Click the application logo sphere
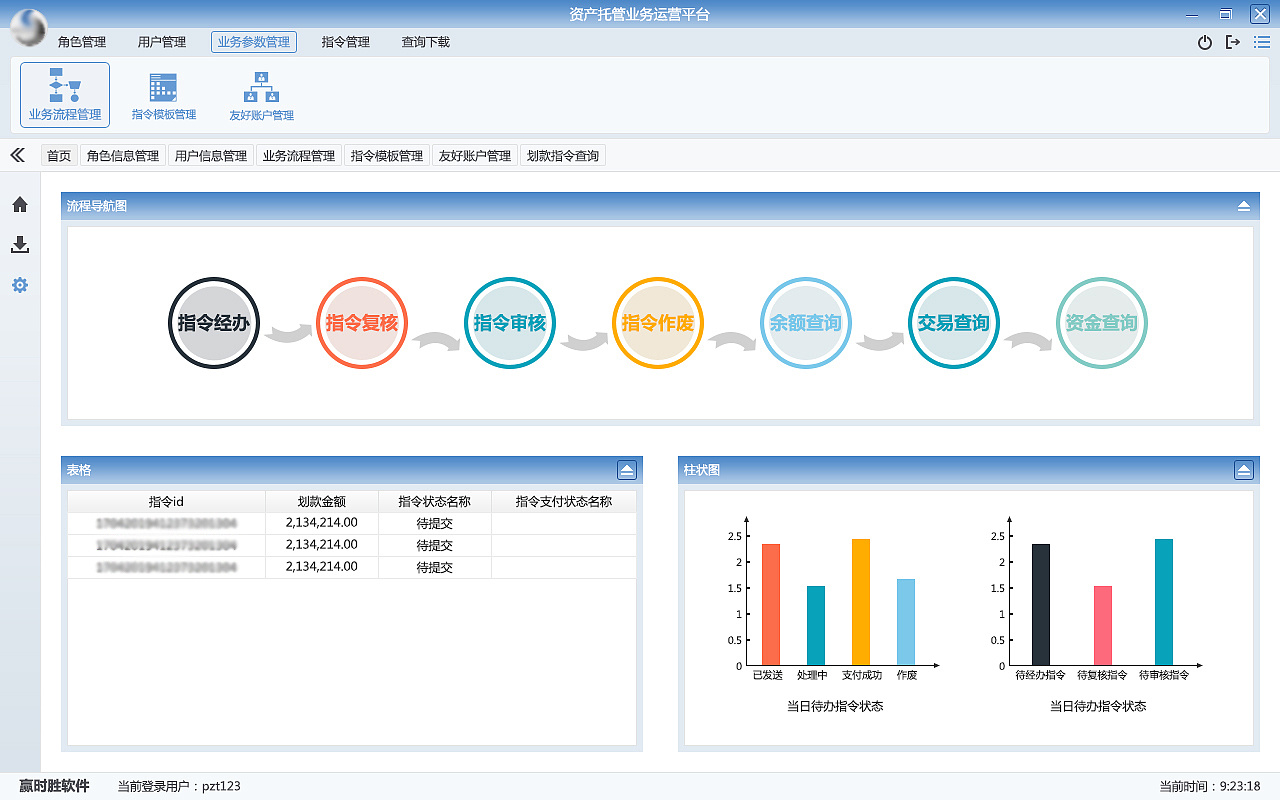This screenshot has width=1280, height=800. [x=29, y=27]
